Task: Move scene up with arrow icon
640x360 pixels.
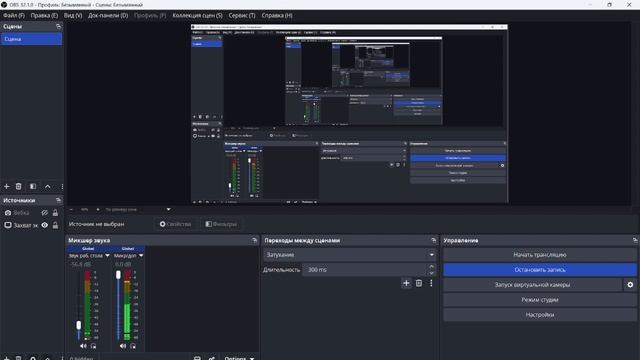Action: 47,187
